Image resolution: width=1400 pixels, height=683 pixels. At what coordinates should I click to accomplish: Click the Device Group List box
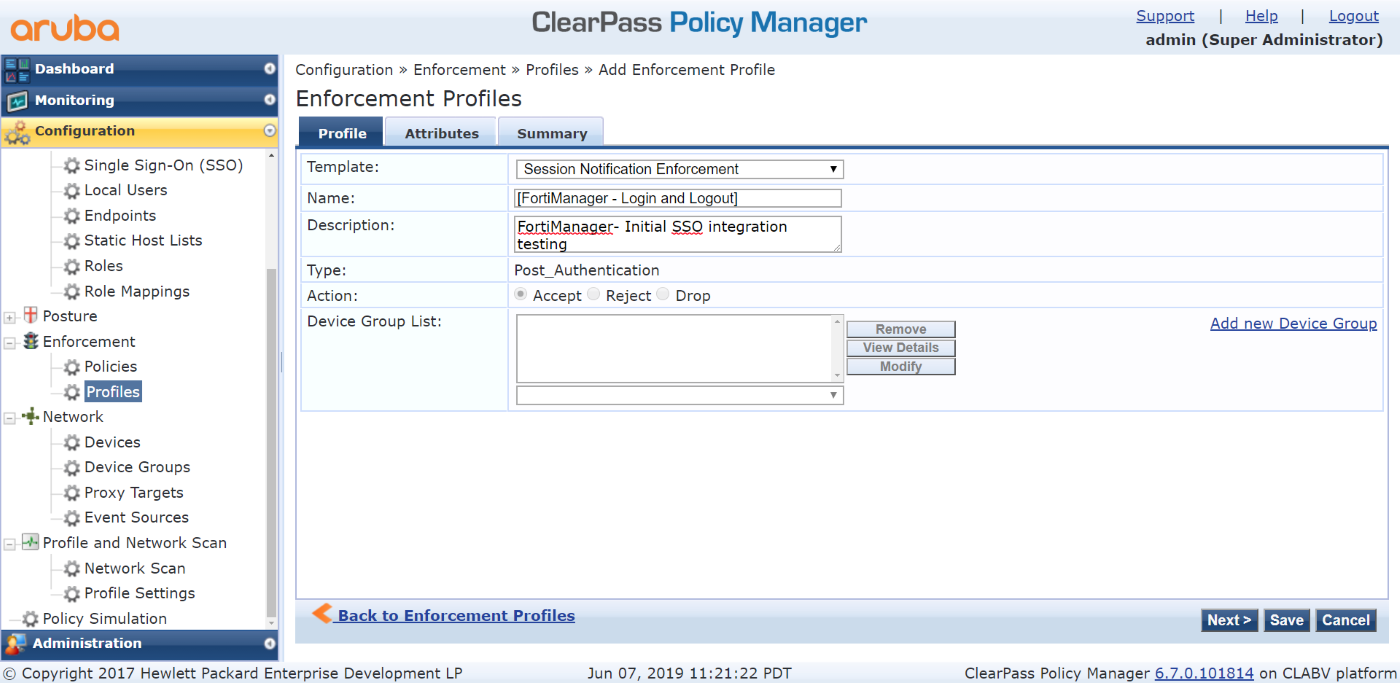tap(680, 348)
